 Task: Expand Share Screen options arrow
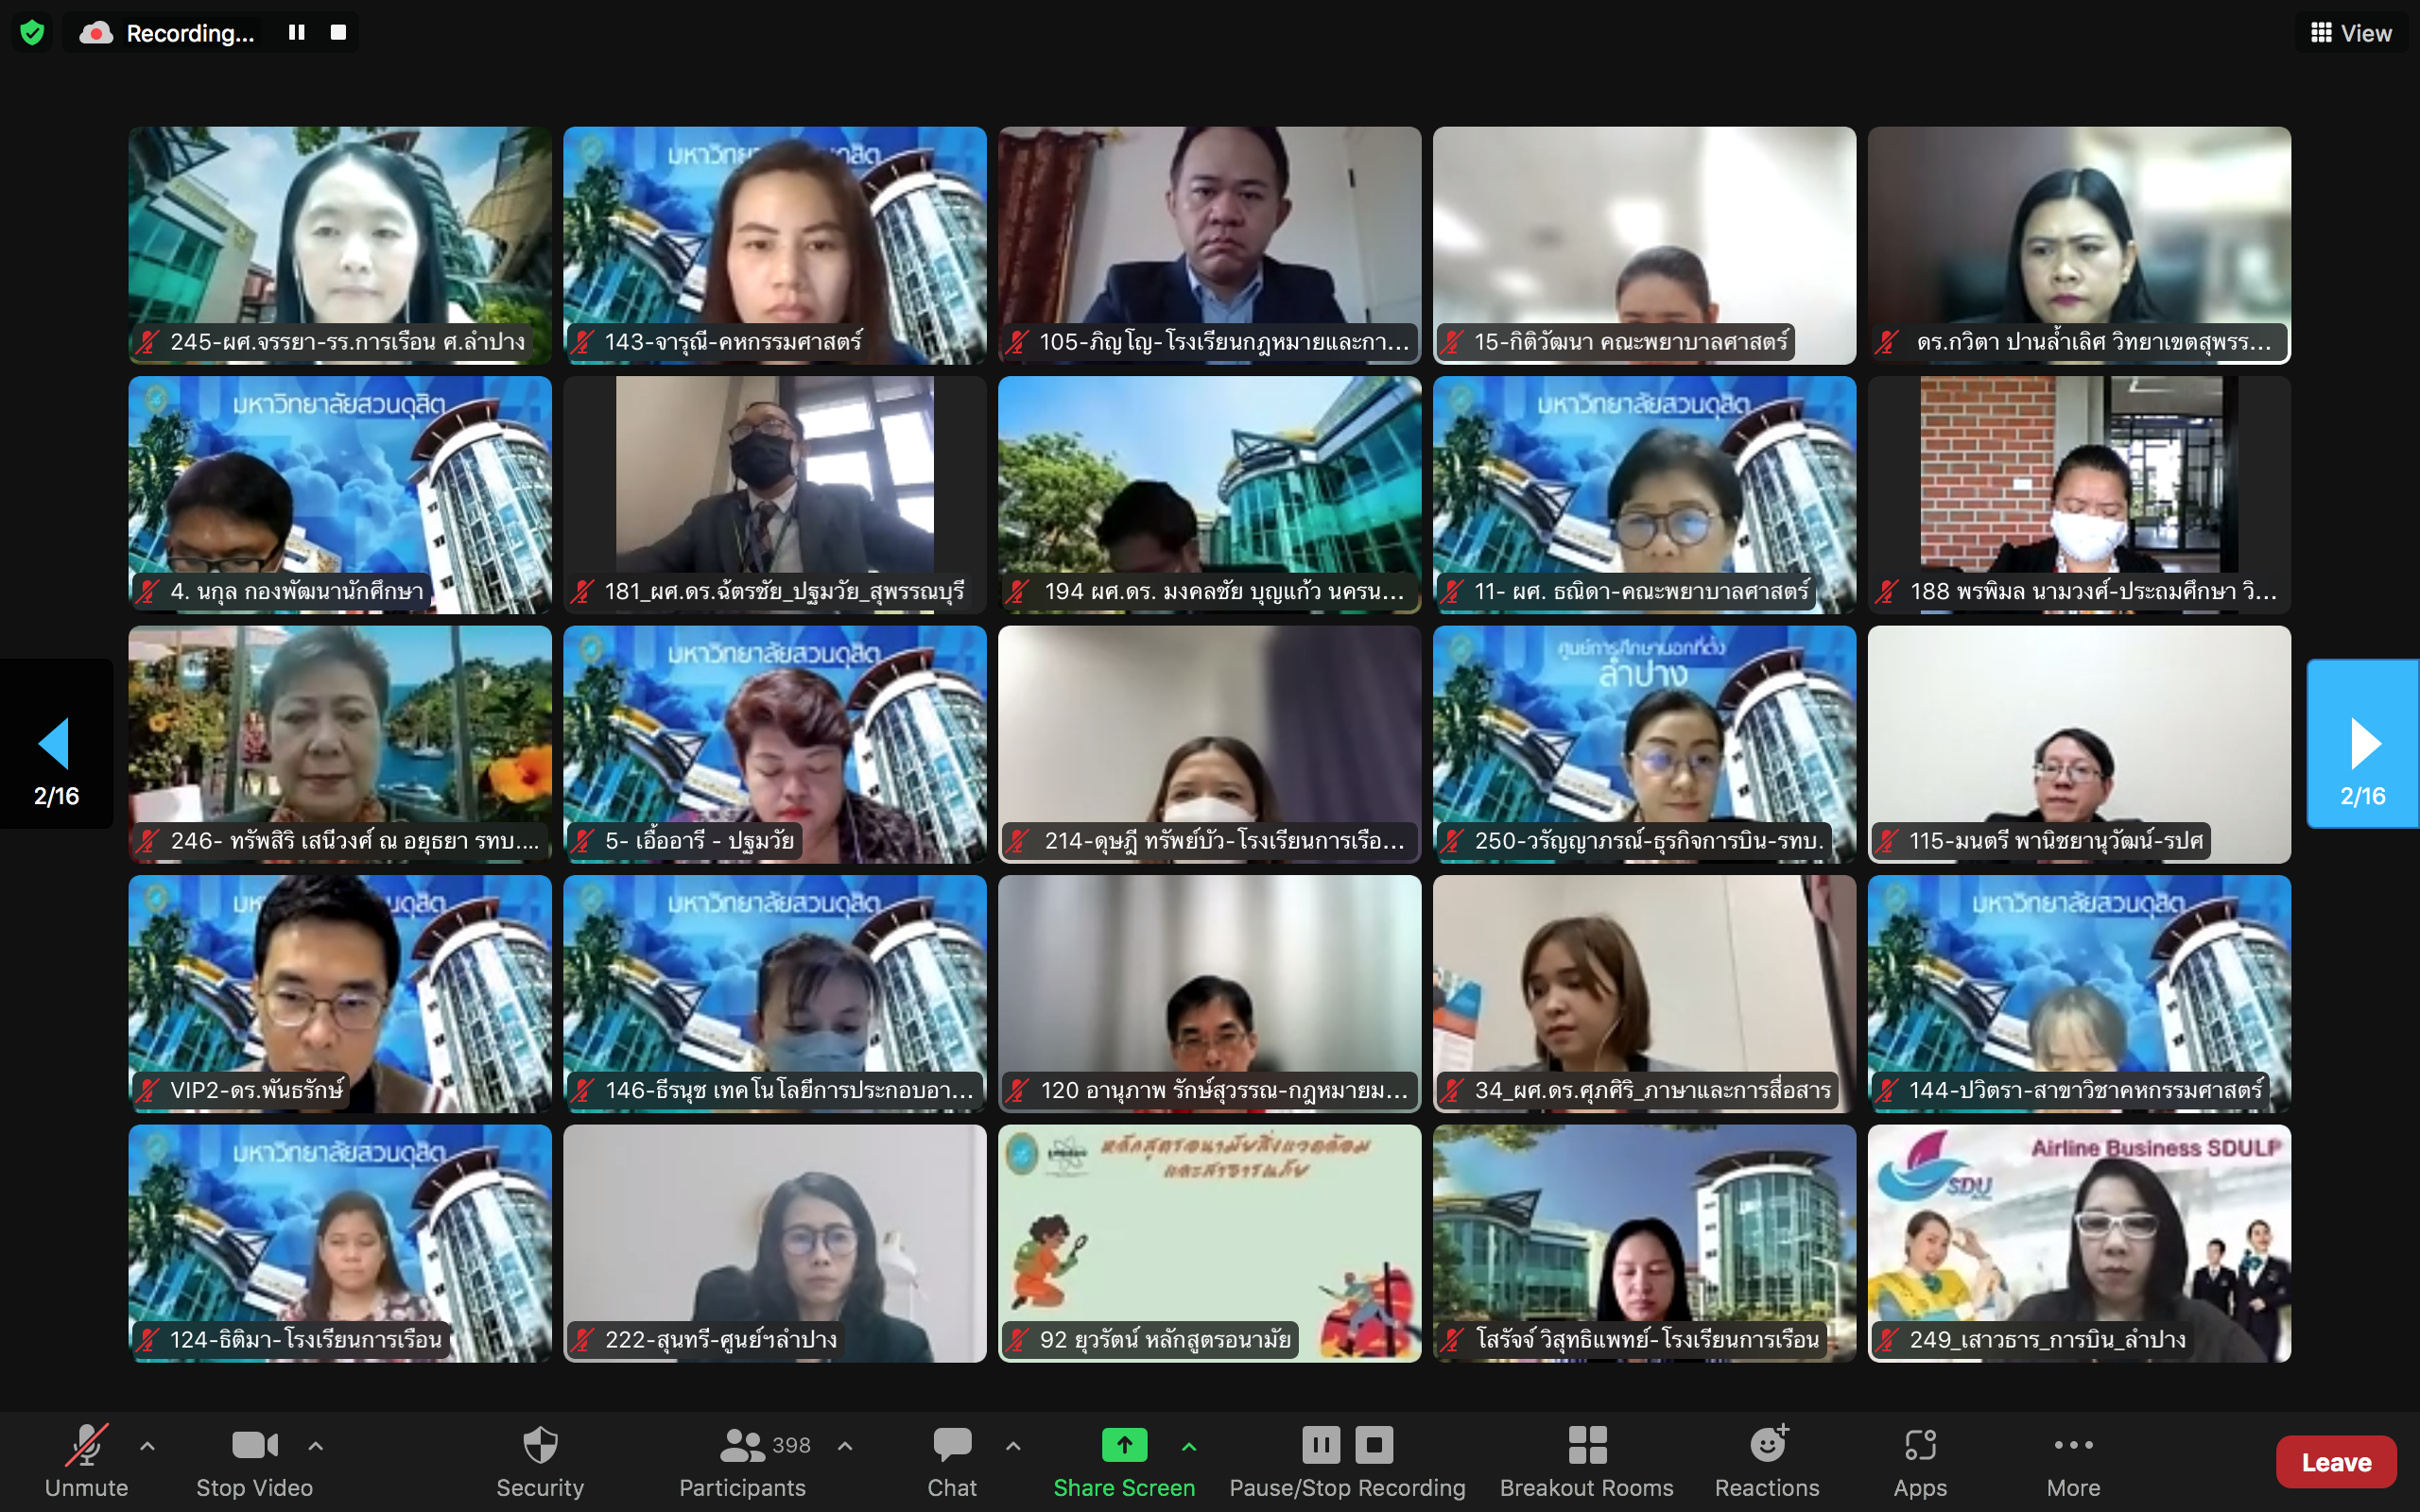point(1189,1445)
